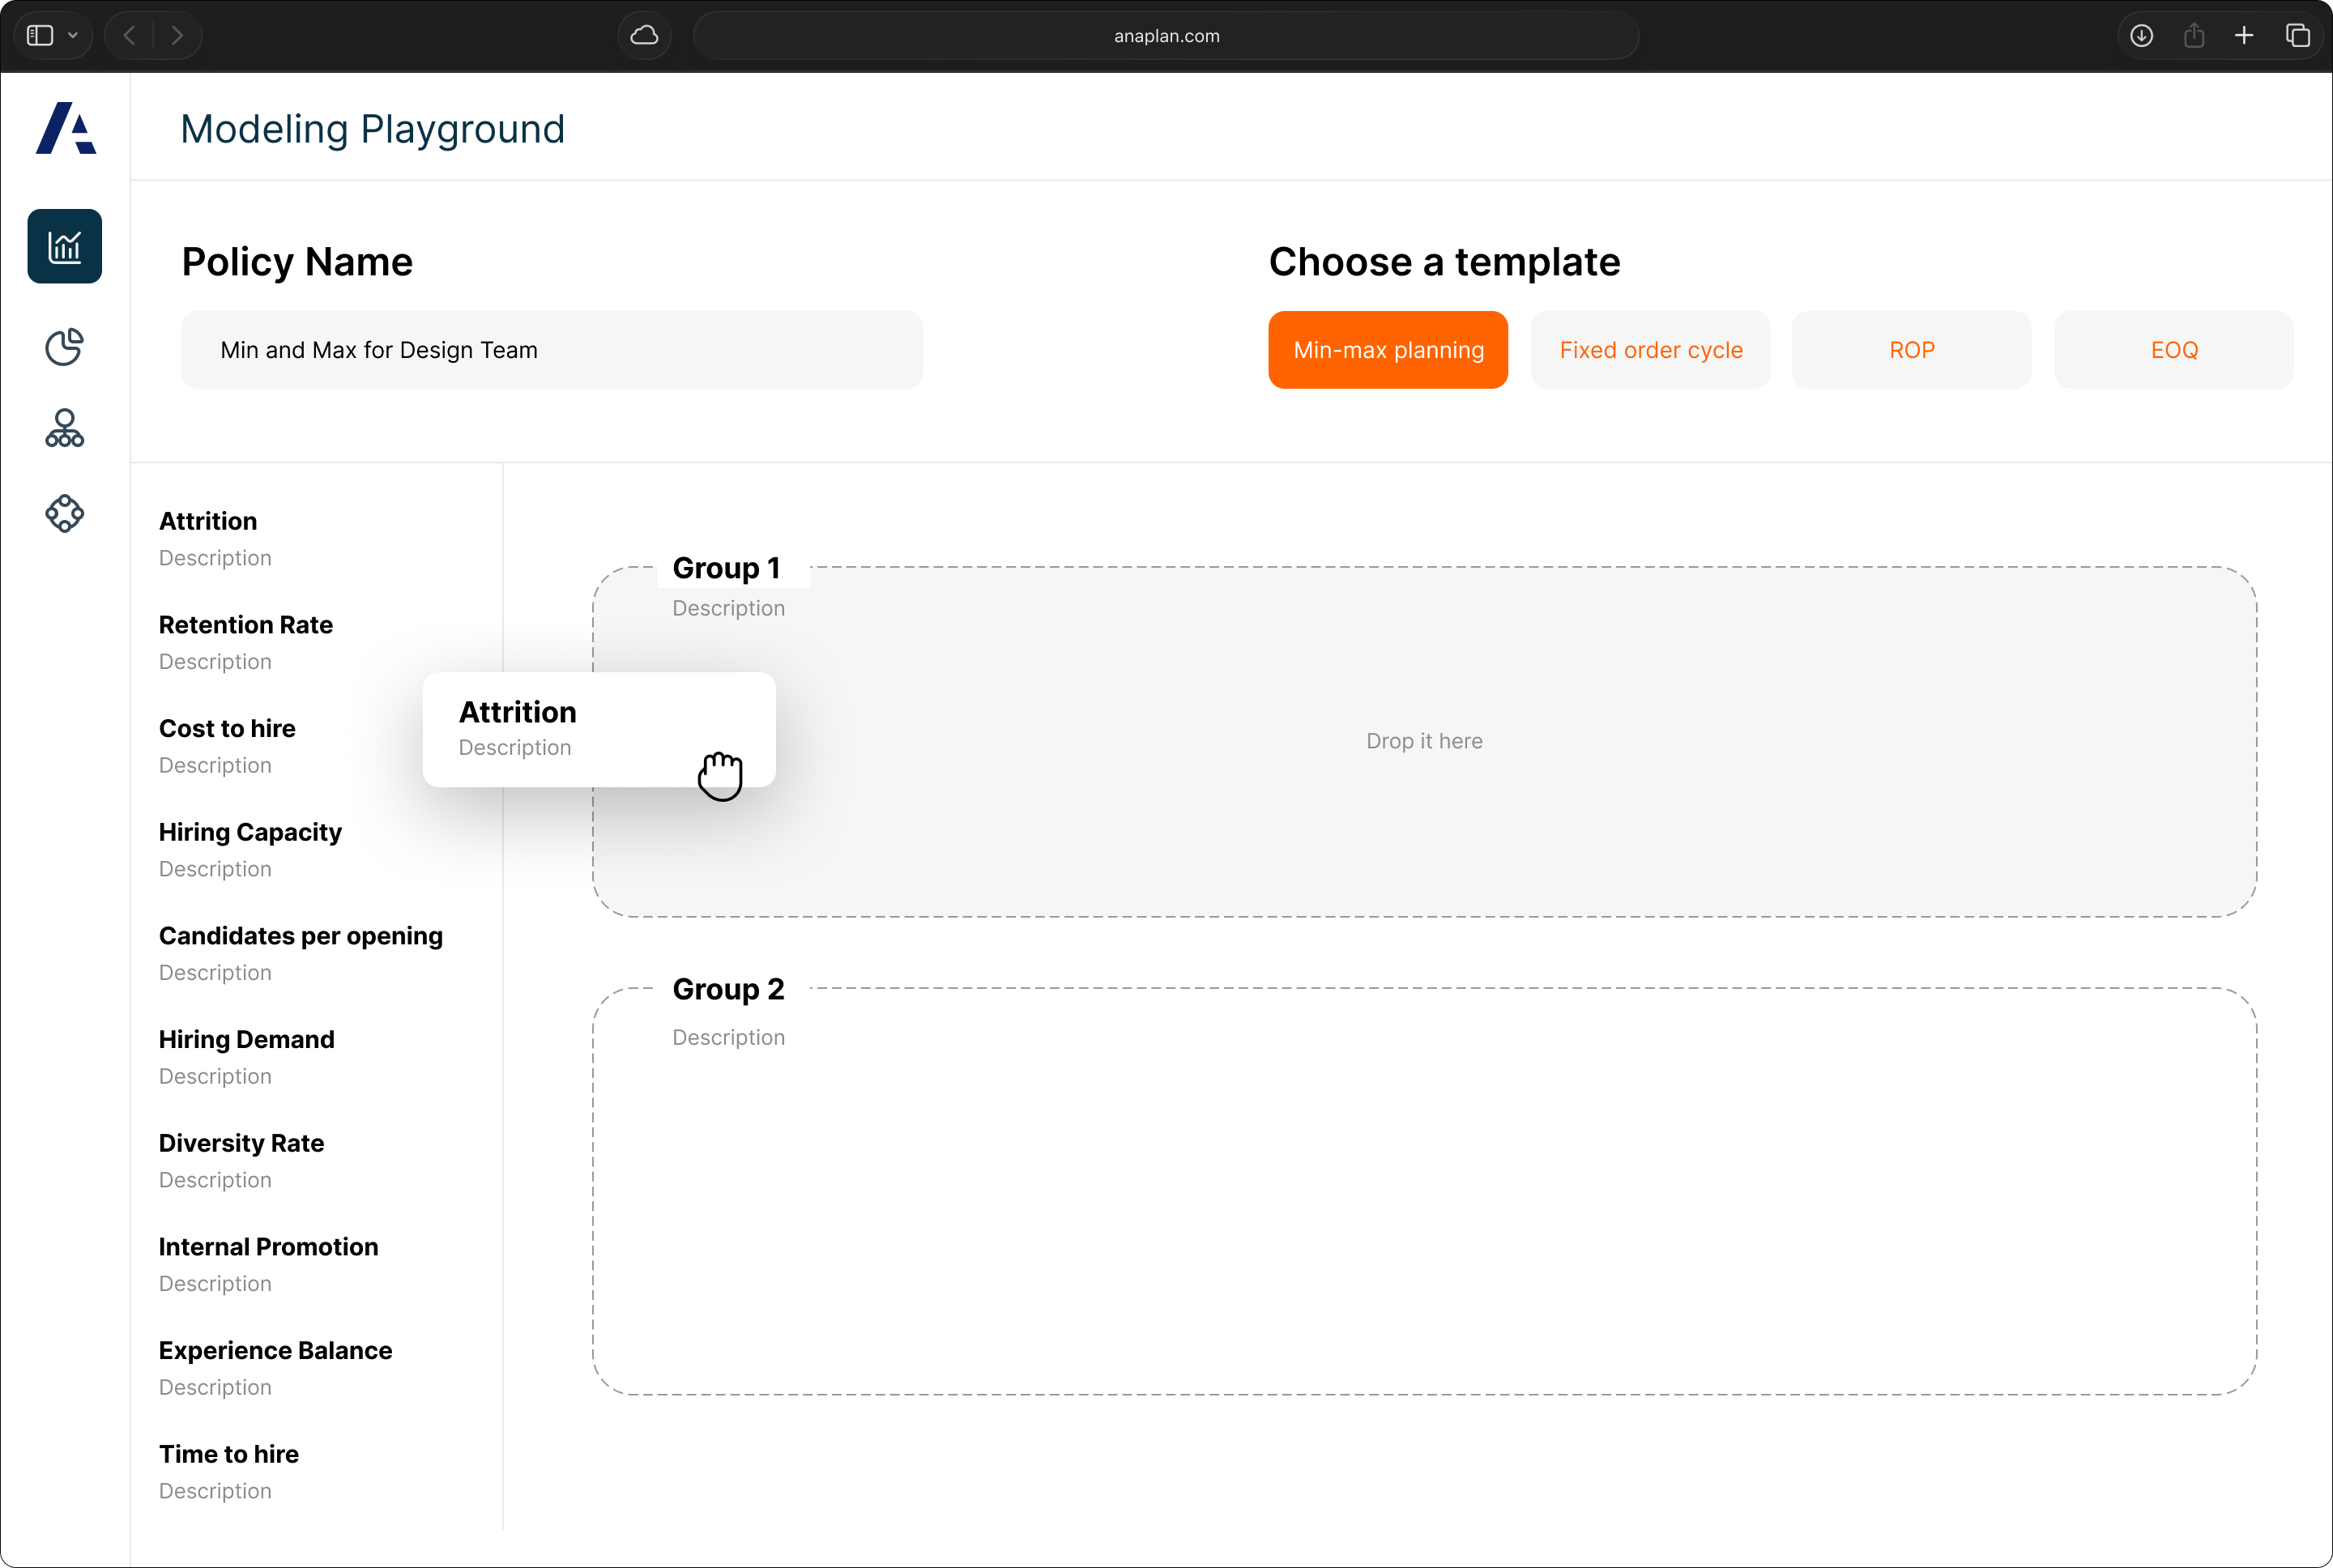Choose the ROP template
Screen dimensions: 2333x1568
click(1911, 350)
